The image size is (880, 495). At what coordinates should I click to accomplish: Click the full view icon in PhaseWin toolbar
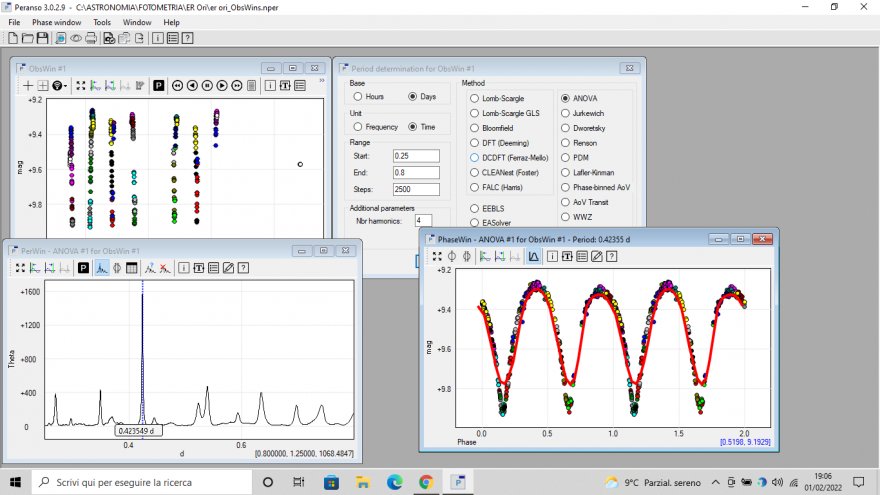tap(437, 257)
